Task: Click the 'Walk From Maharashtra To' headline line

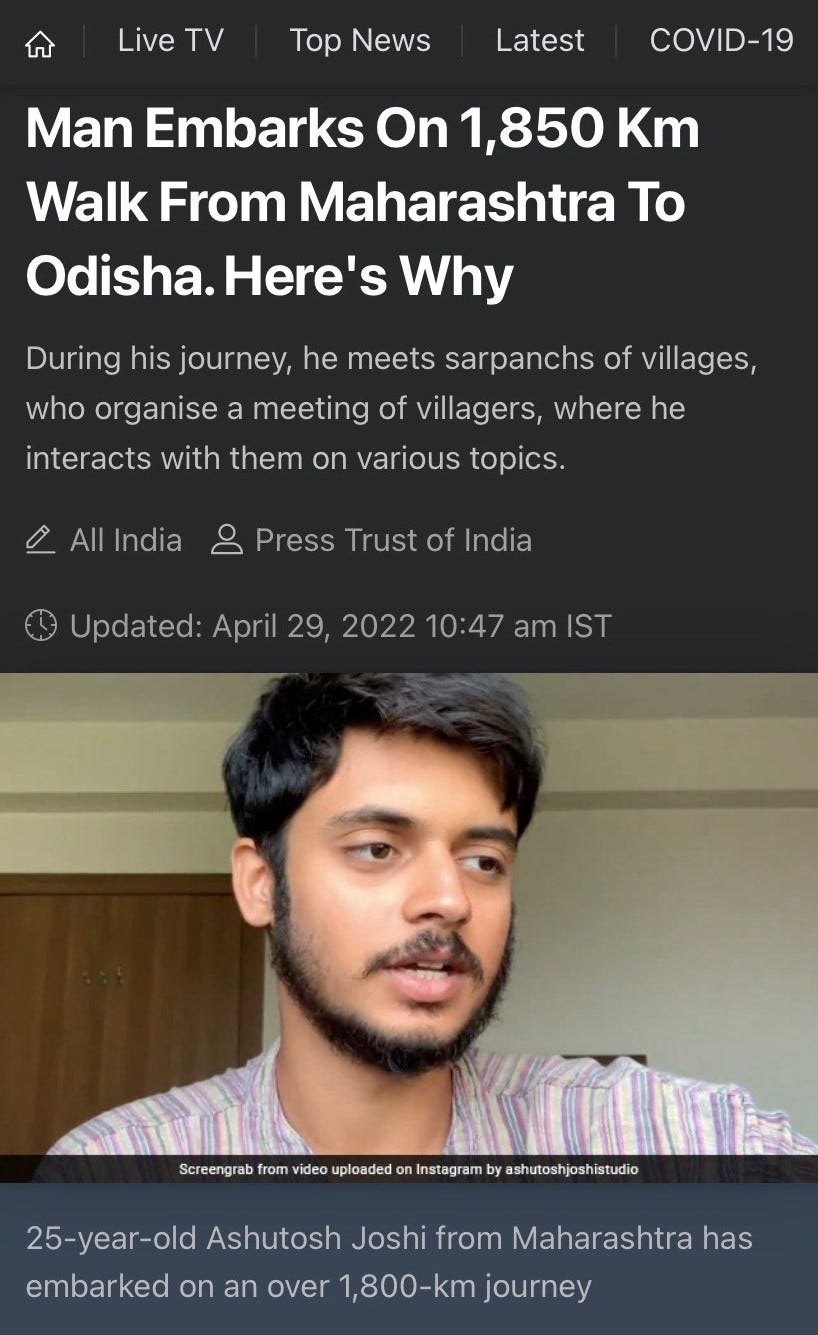Action: click(x=355, y=203)
